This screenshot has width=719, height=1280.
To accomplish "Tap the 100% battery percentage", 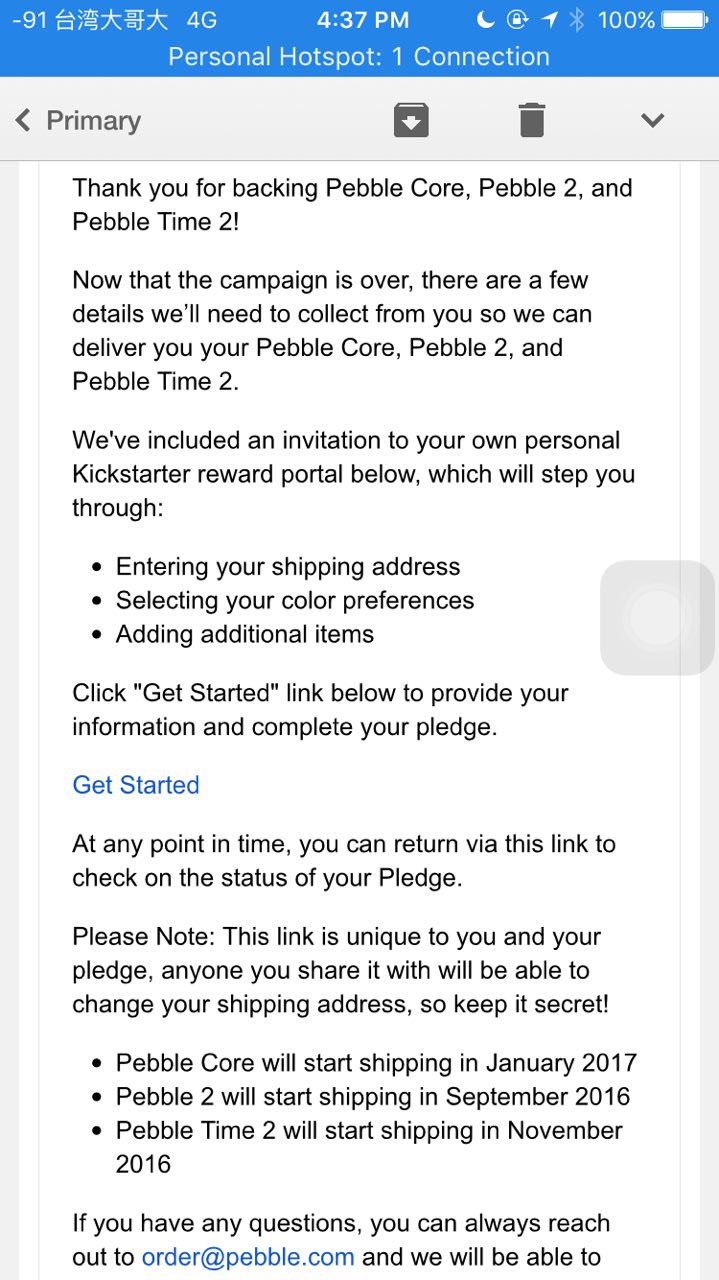I will (626, 20).
